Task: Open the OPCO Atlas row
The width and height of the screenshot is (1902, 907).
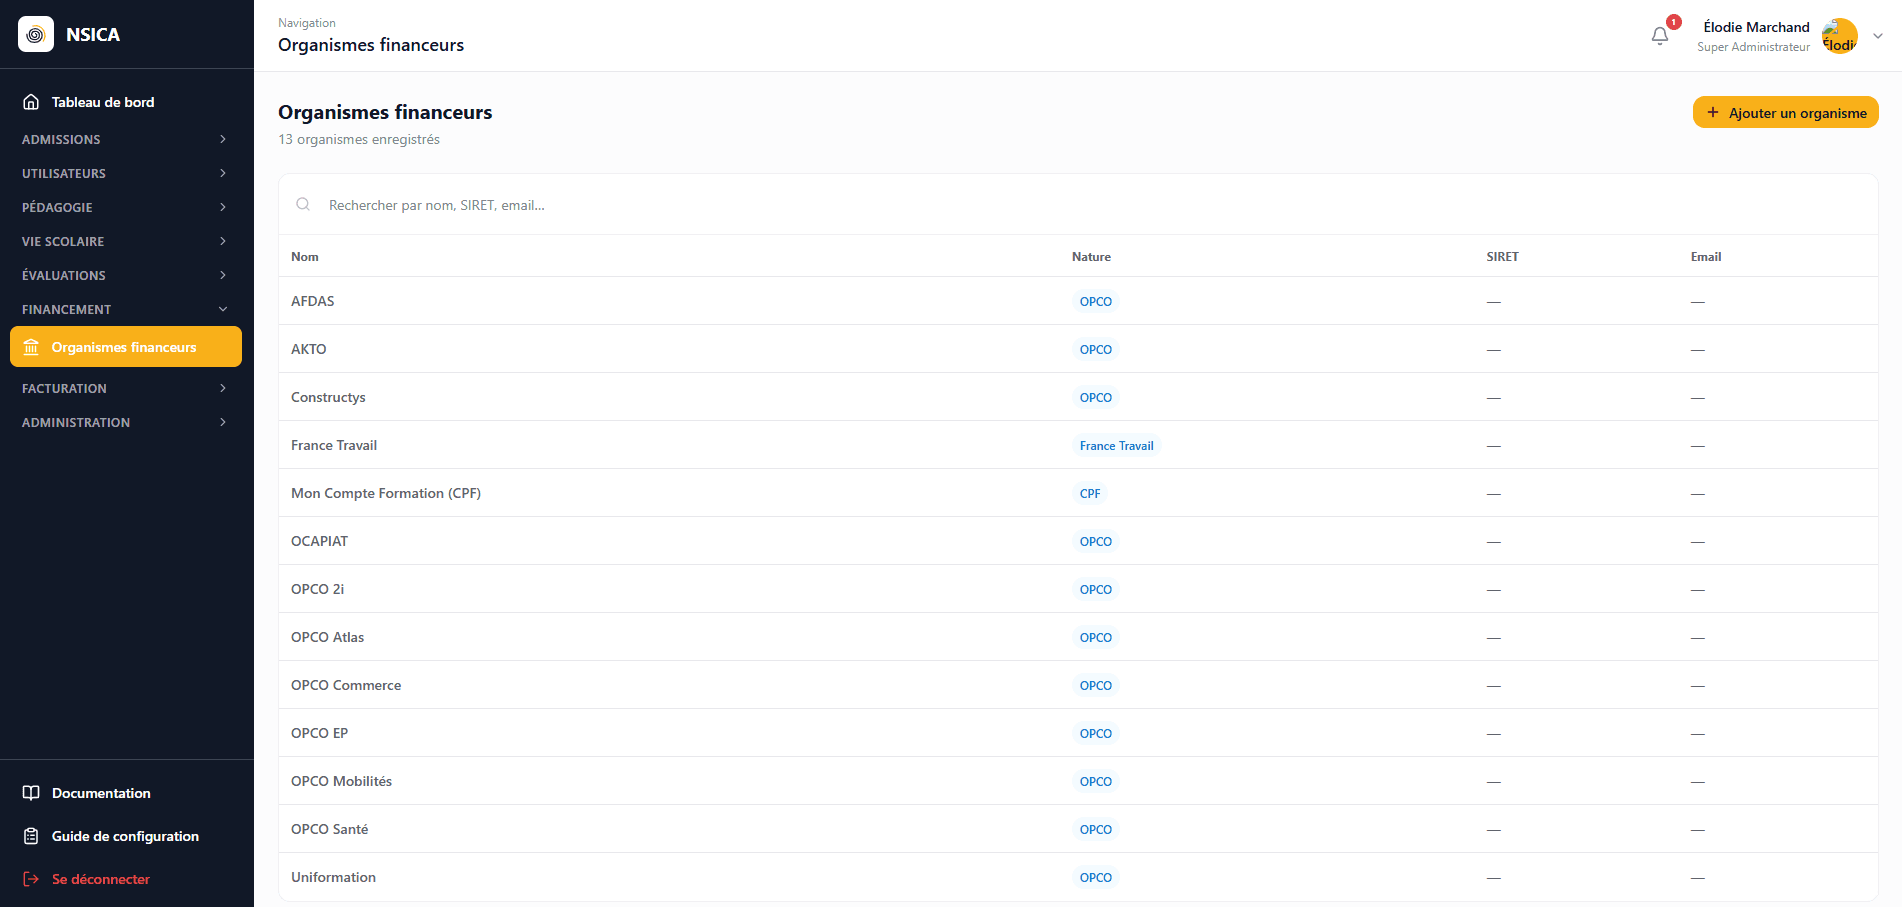Action: pyautogui.click(x=1078, y=637)
